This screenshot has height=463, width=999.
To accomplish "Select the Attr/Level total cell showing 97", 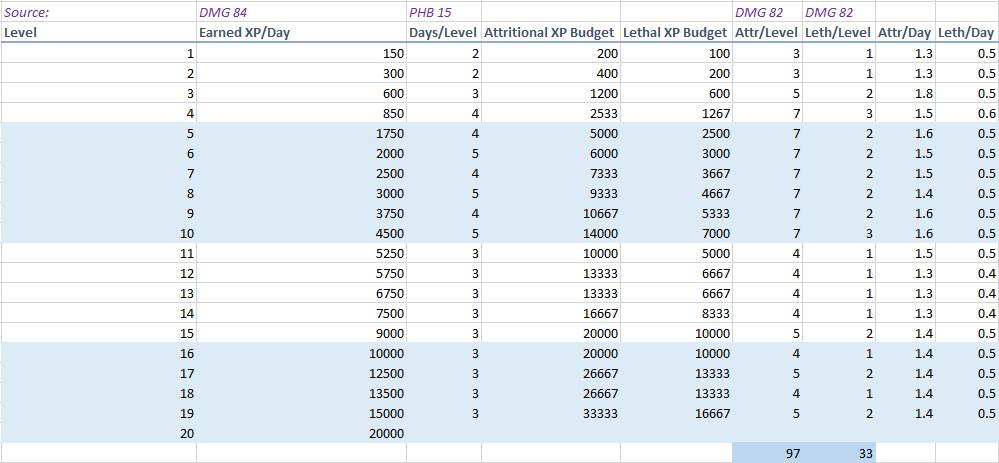I will [767, 453].
